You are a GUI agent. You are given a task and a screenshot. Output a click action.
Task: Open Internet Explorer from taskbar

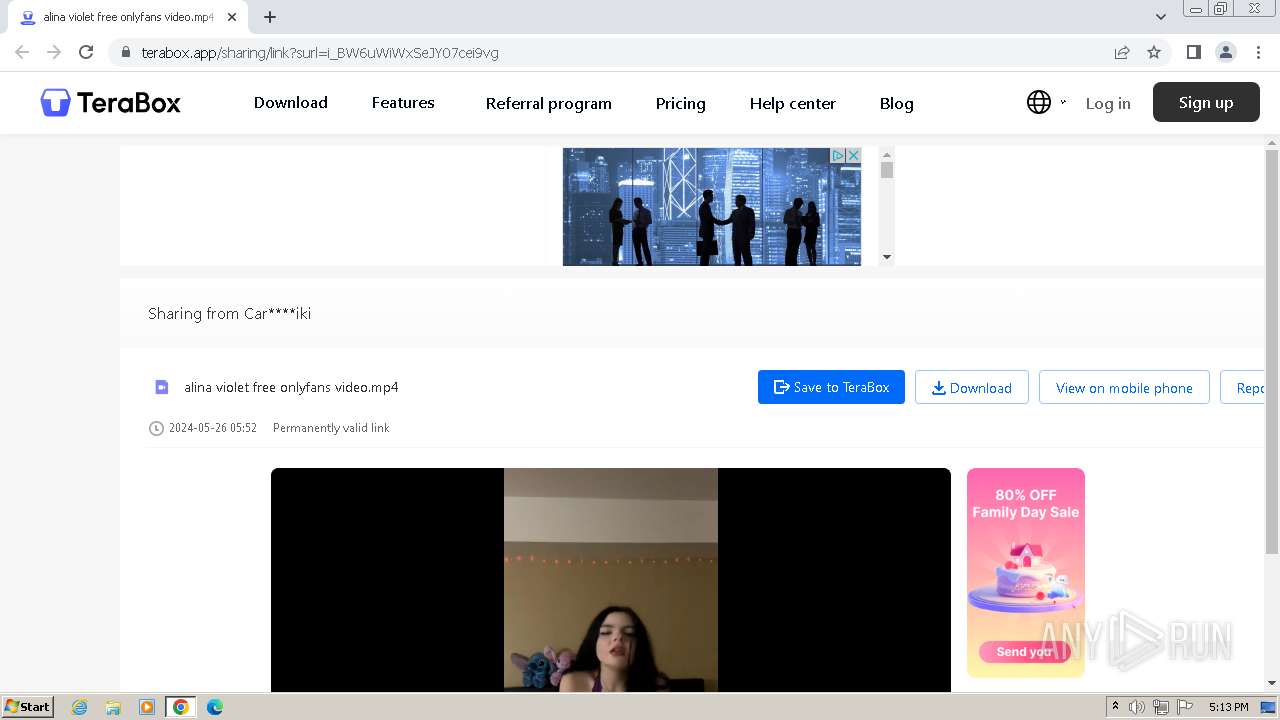79,707
